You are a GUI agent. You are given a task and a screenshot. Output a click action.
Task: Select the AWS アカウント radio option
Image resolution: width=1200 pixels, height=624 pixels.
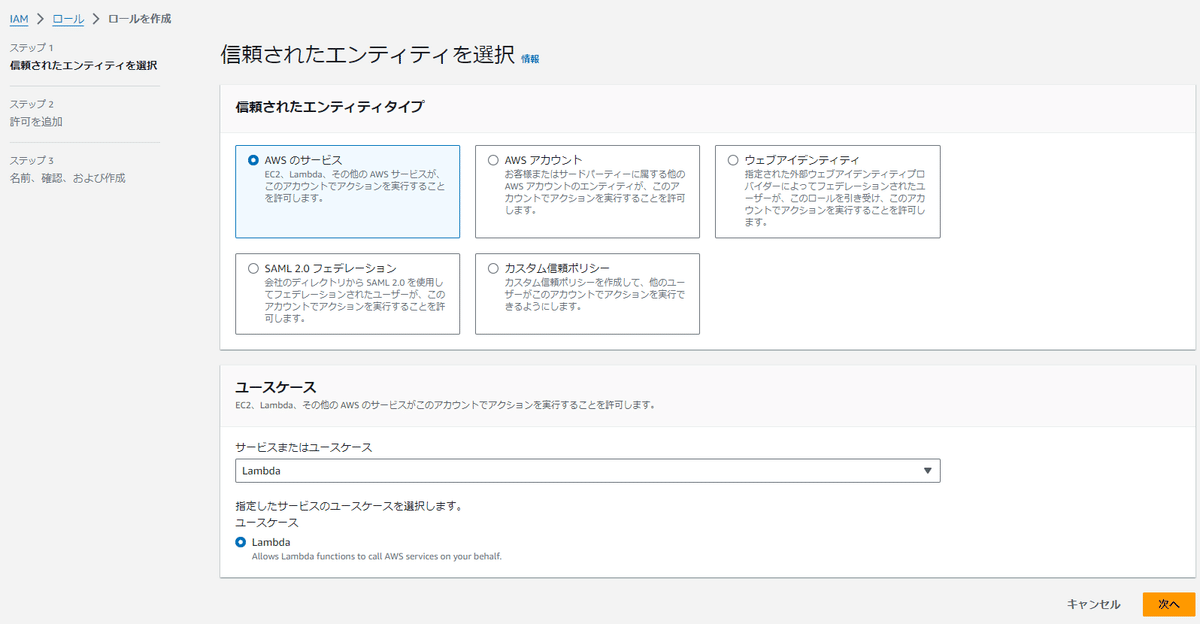coord(493,160)
